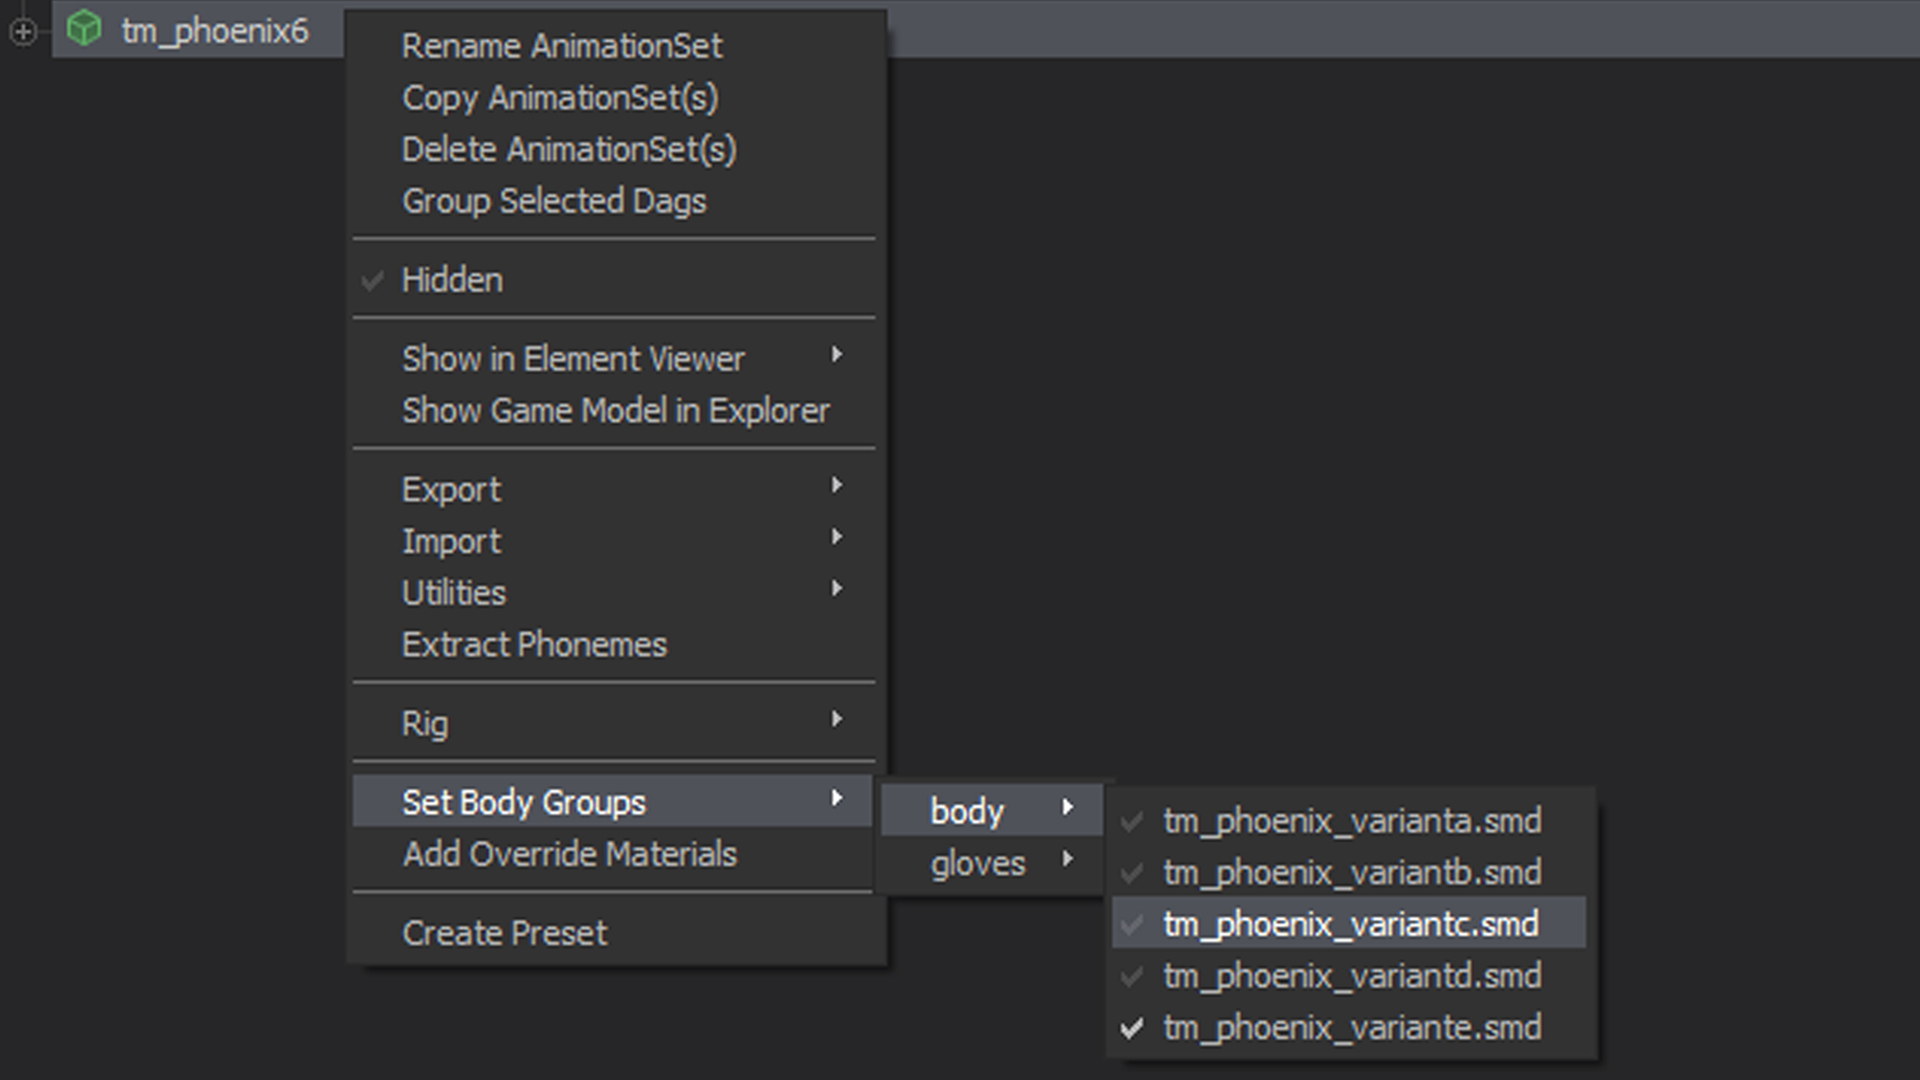Screen dimensions: 1920x1080
Task: Click Group Selected Dags
Action: [x=553, y=201]
